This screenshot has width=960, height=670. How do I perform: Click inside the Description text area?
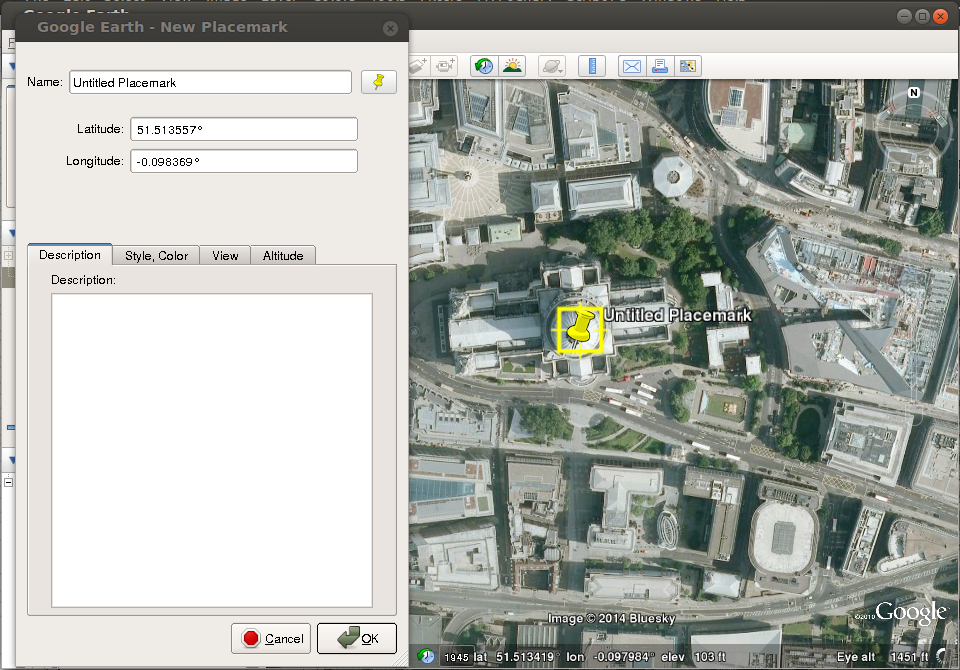click(212, 450)
